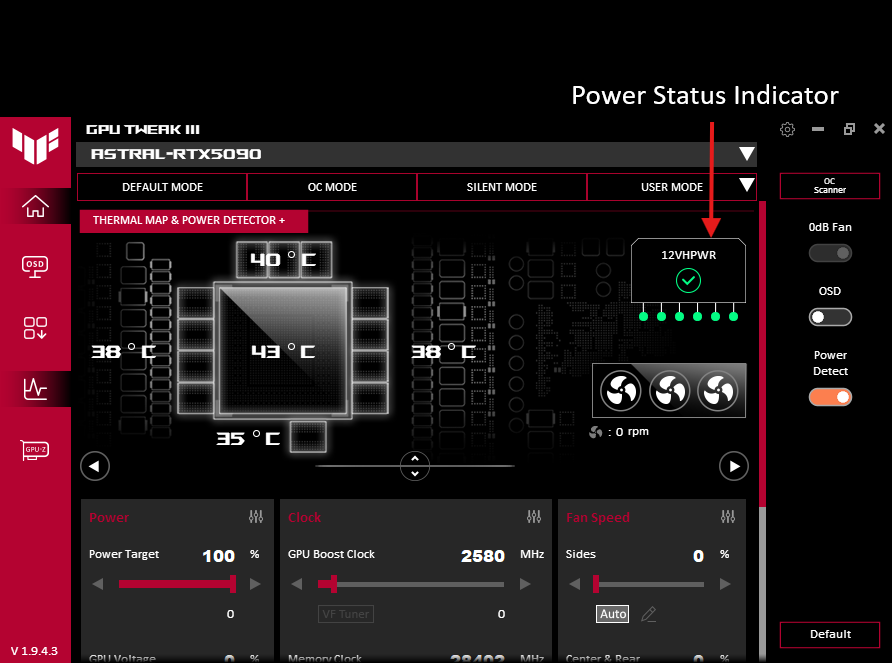Open Fan Speed panel advanced sliders icon
892x663 pixels.
point(728,517)
